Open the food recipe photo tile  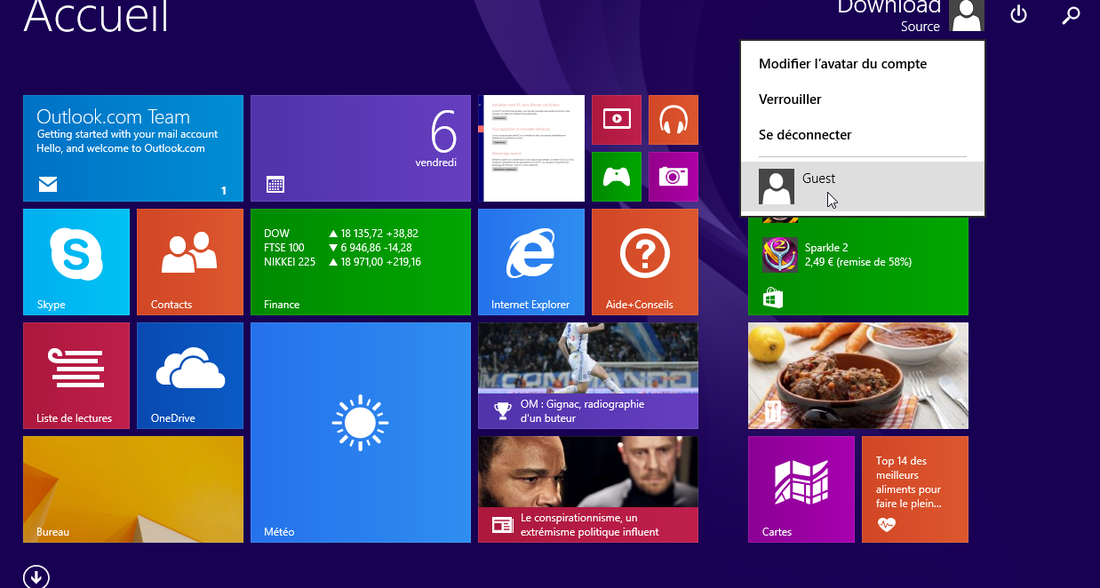pyautogui.click(x=858, y=375)
